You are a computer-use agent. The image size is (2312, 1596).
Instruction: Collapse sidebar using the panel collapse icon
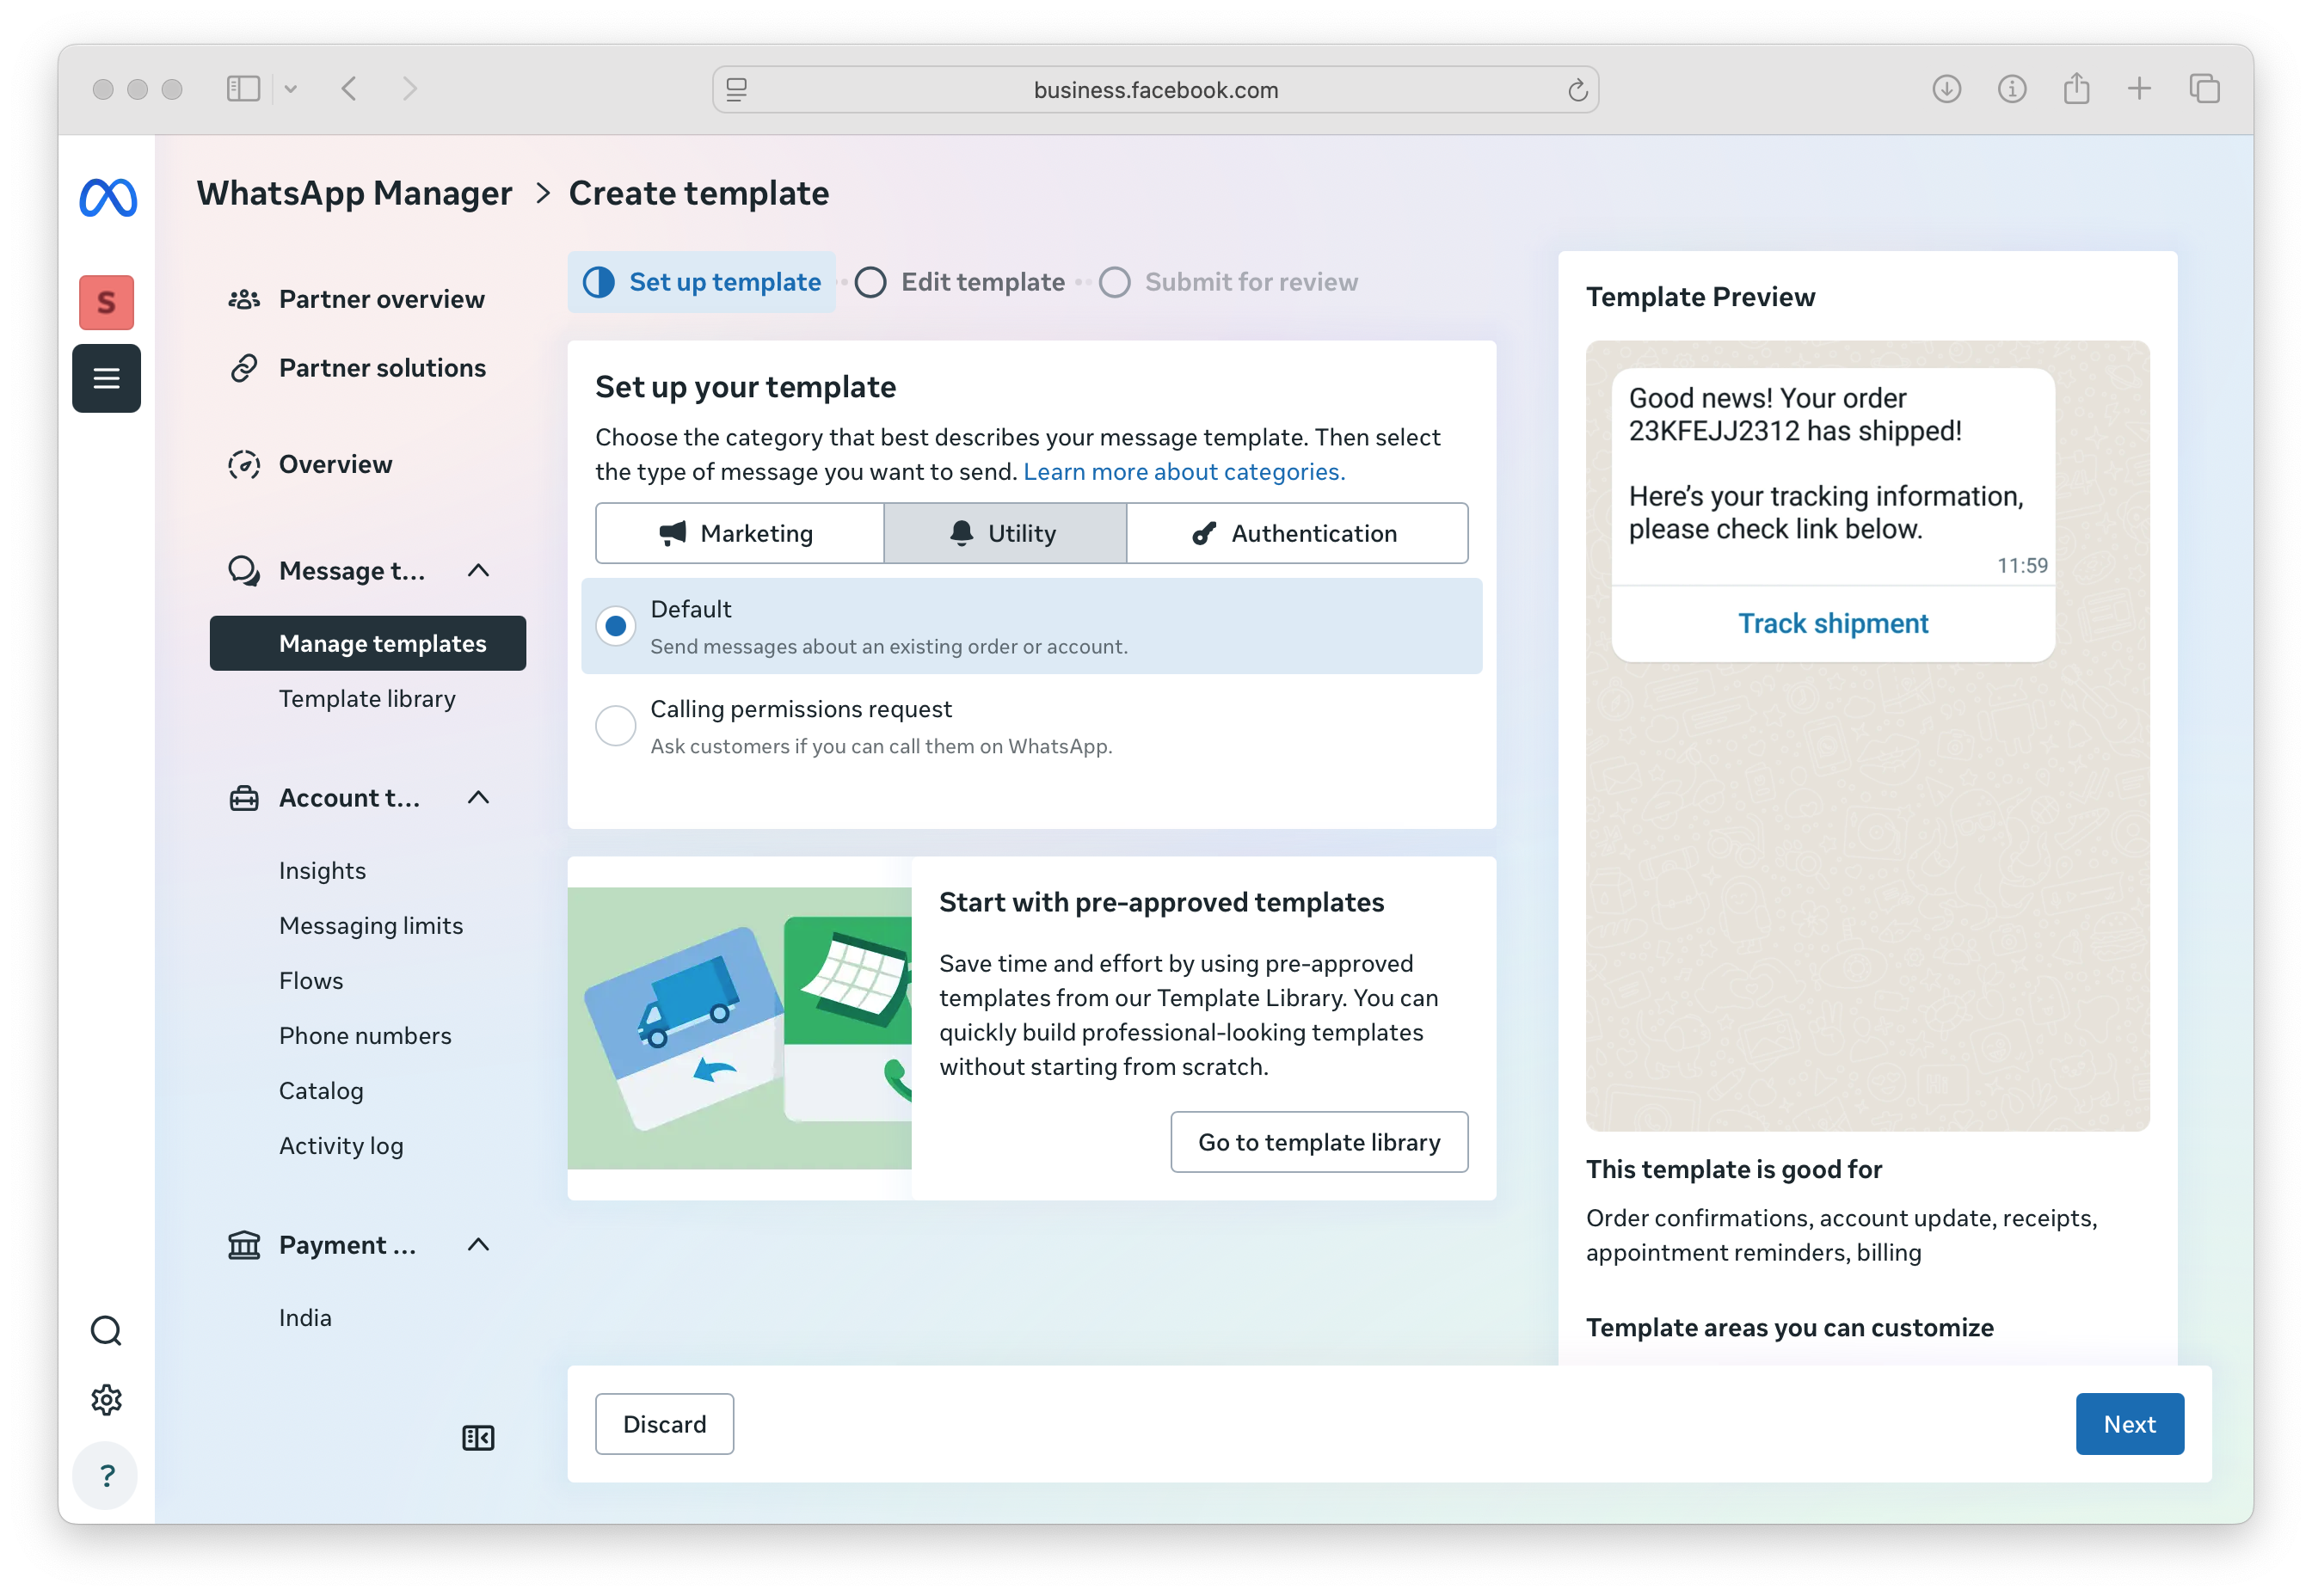pyautogui.click(x=478, y=1437)
